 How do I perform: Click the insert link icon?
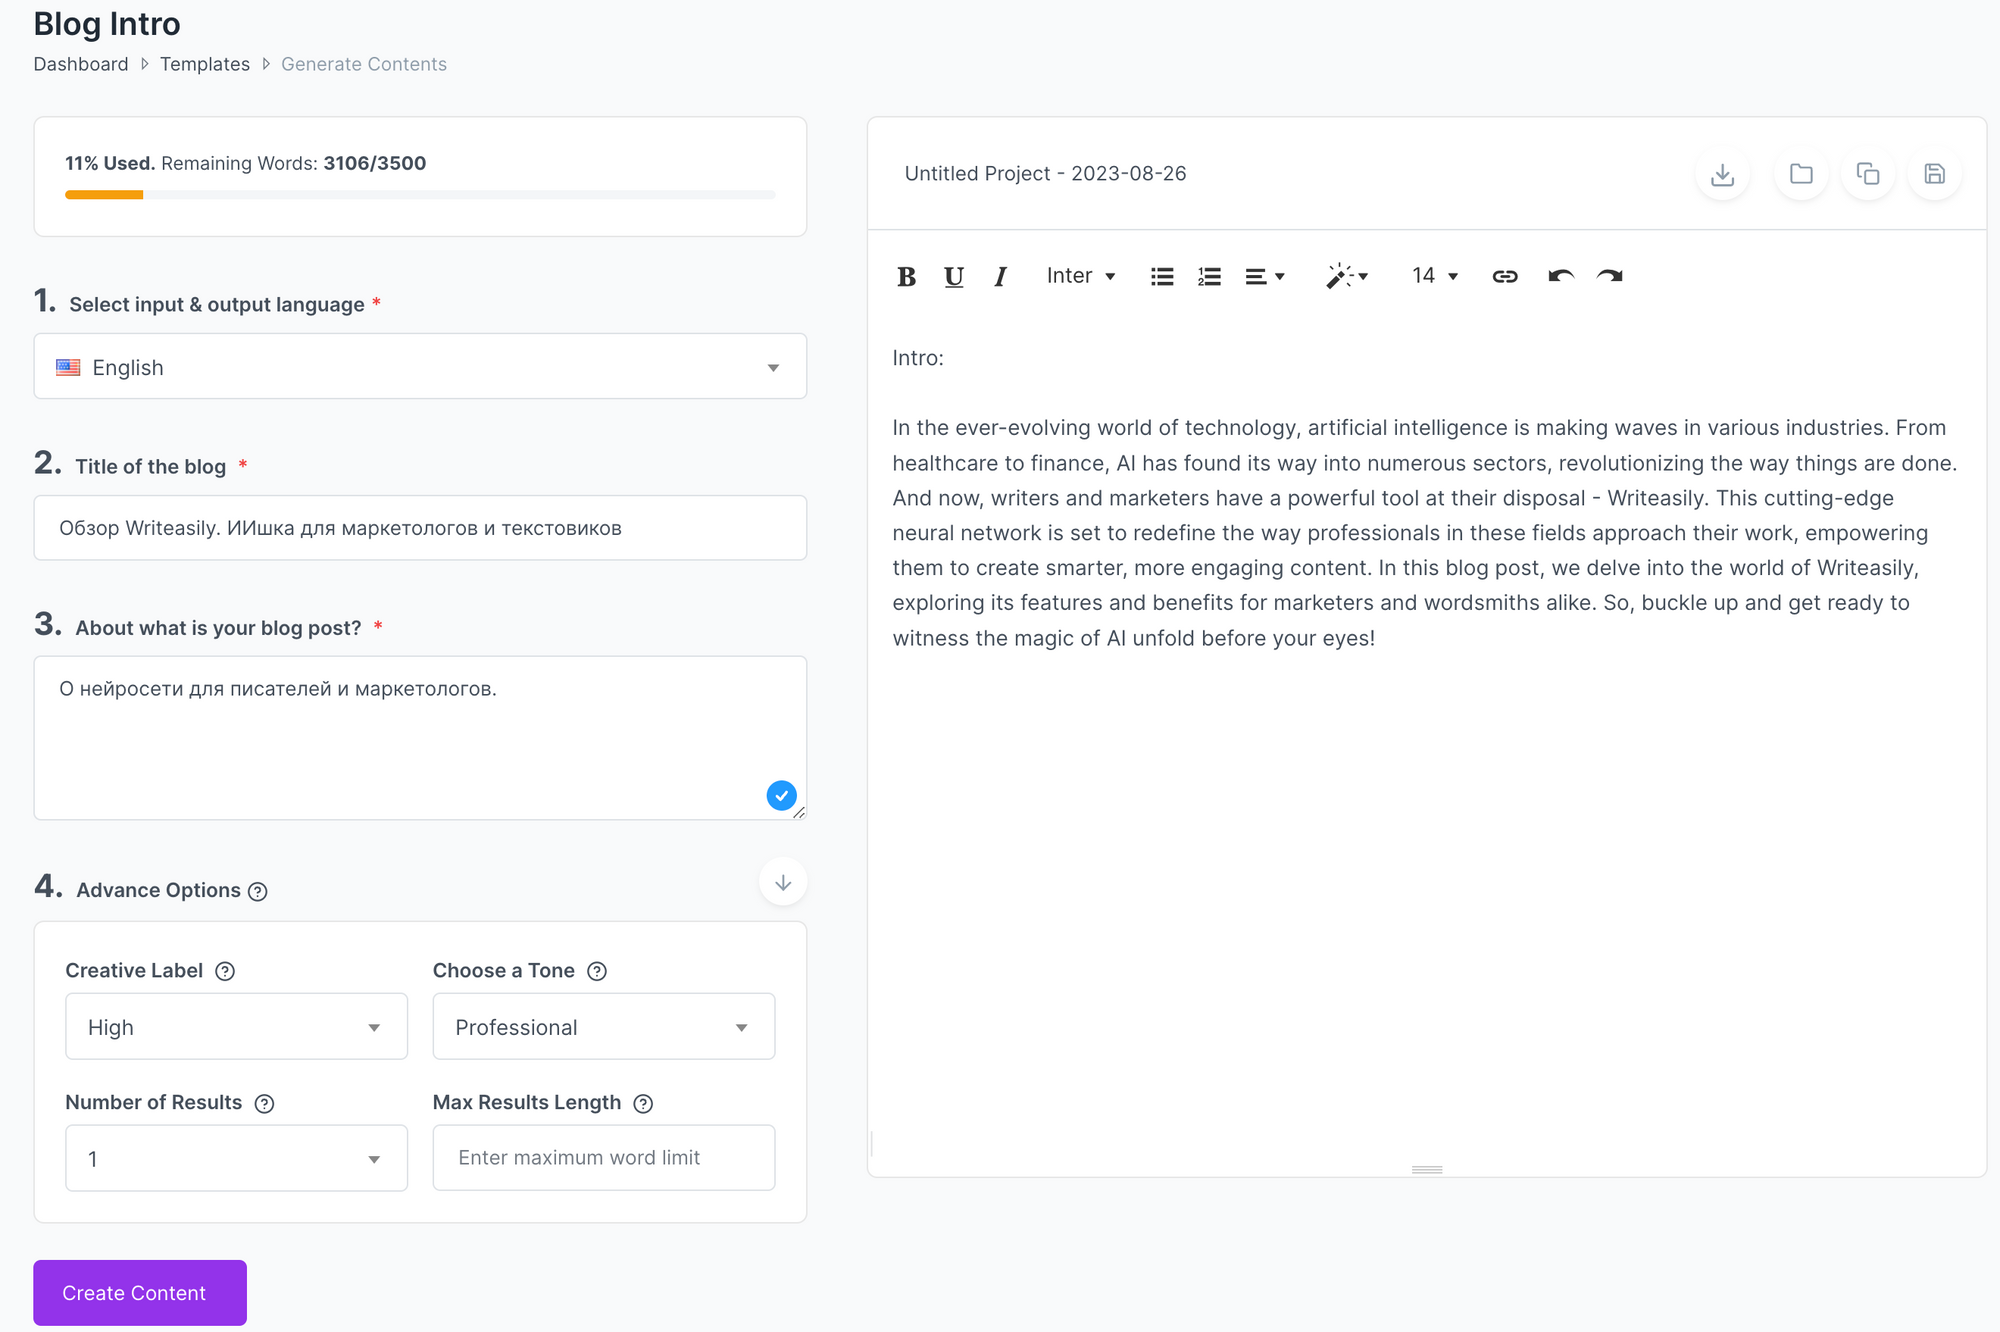pos(1505,276)
